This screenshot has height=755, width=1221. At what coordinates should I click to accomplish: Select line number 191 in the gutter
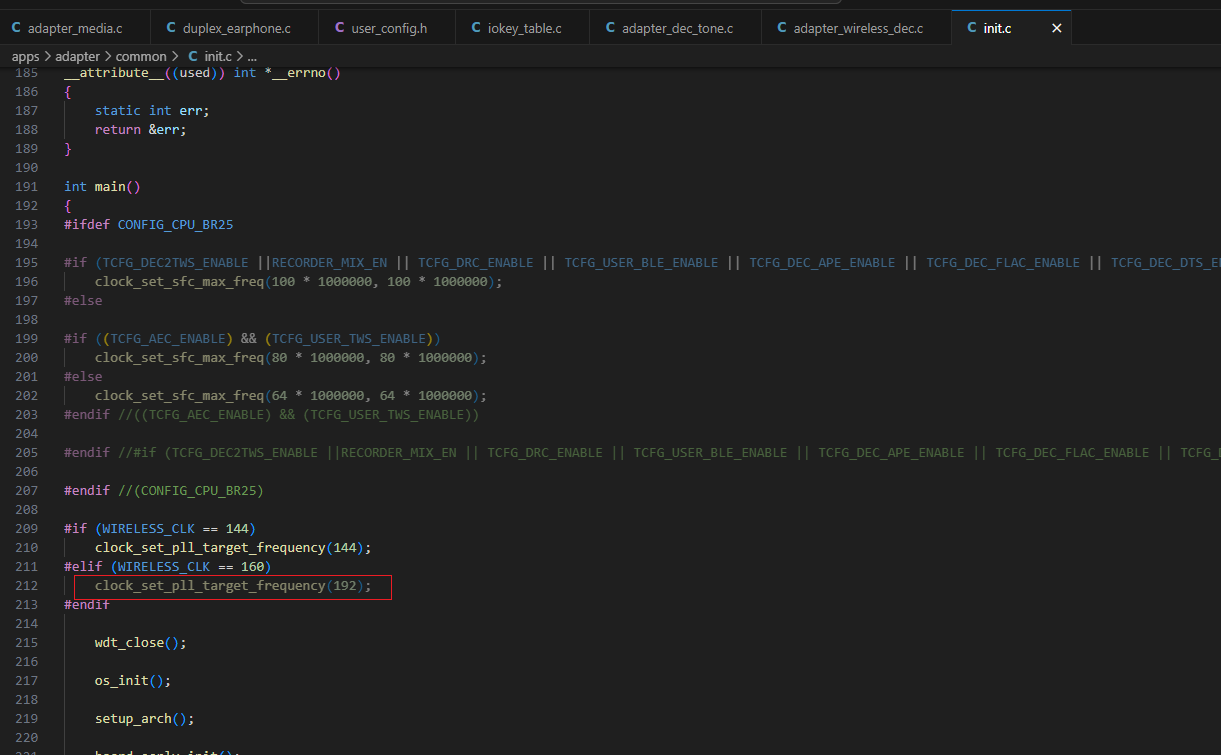tap(27, 186)
